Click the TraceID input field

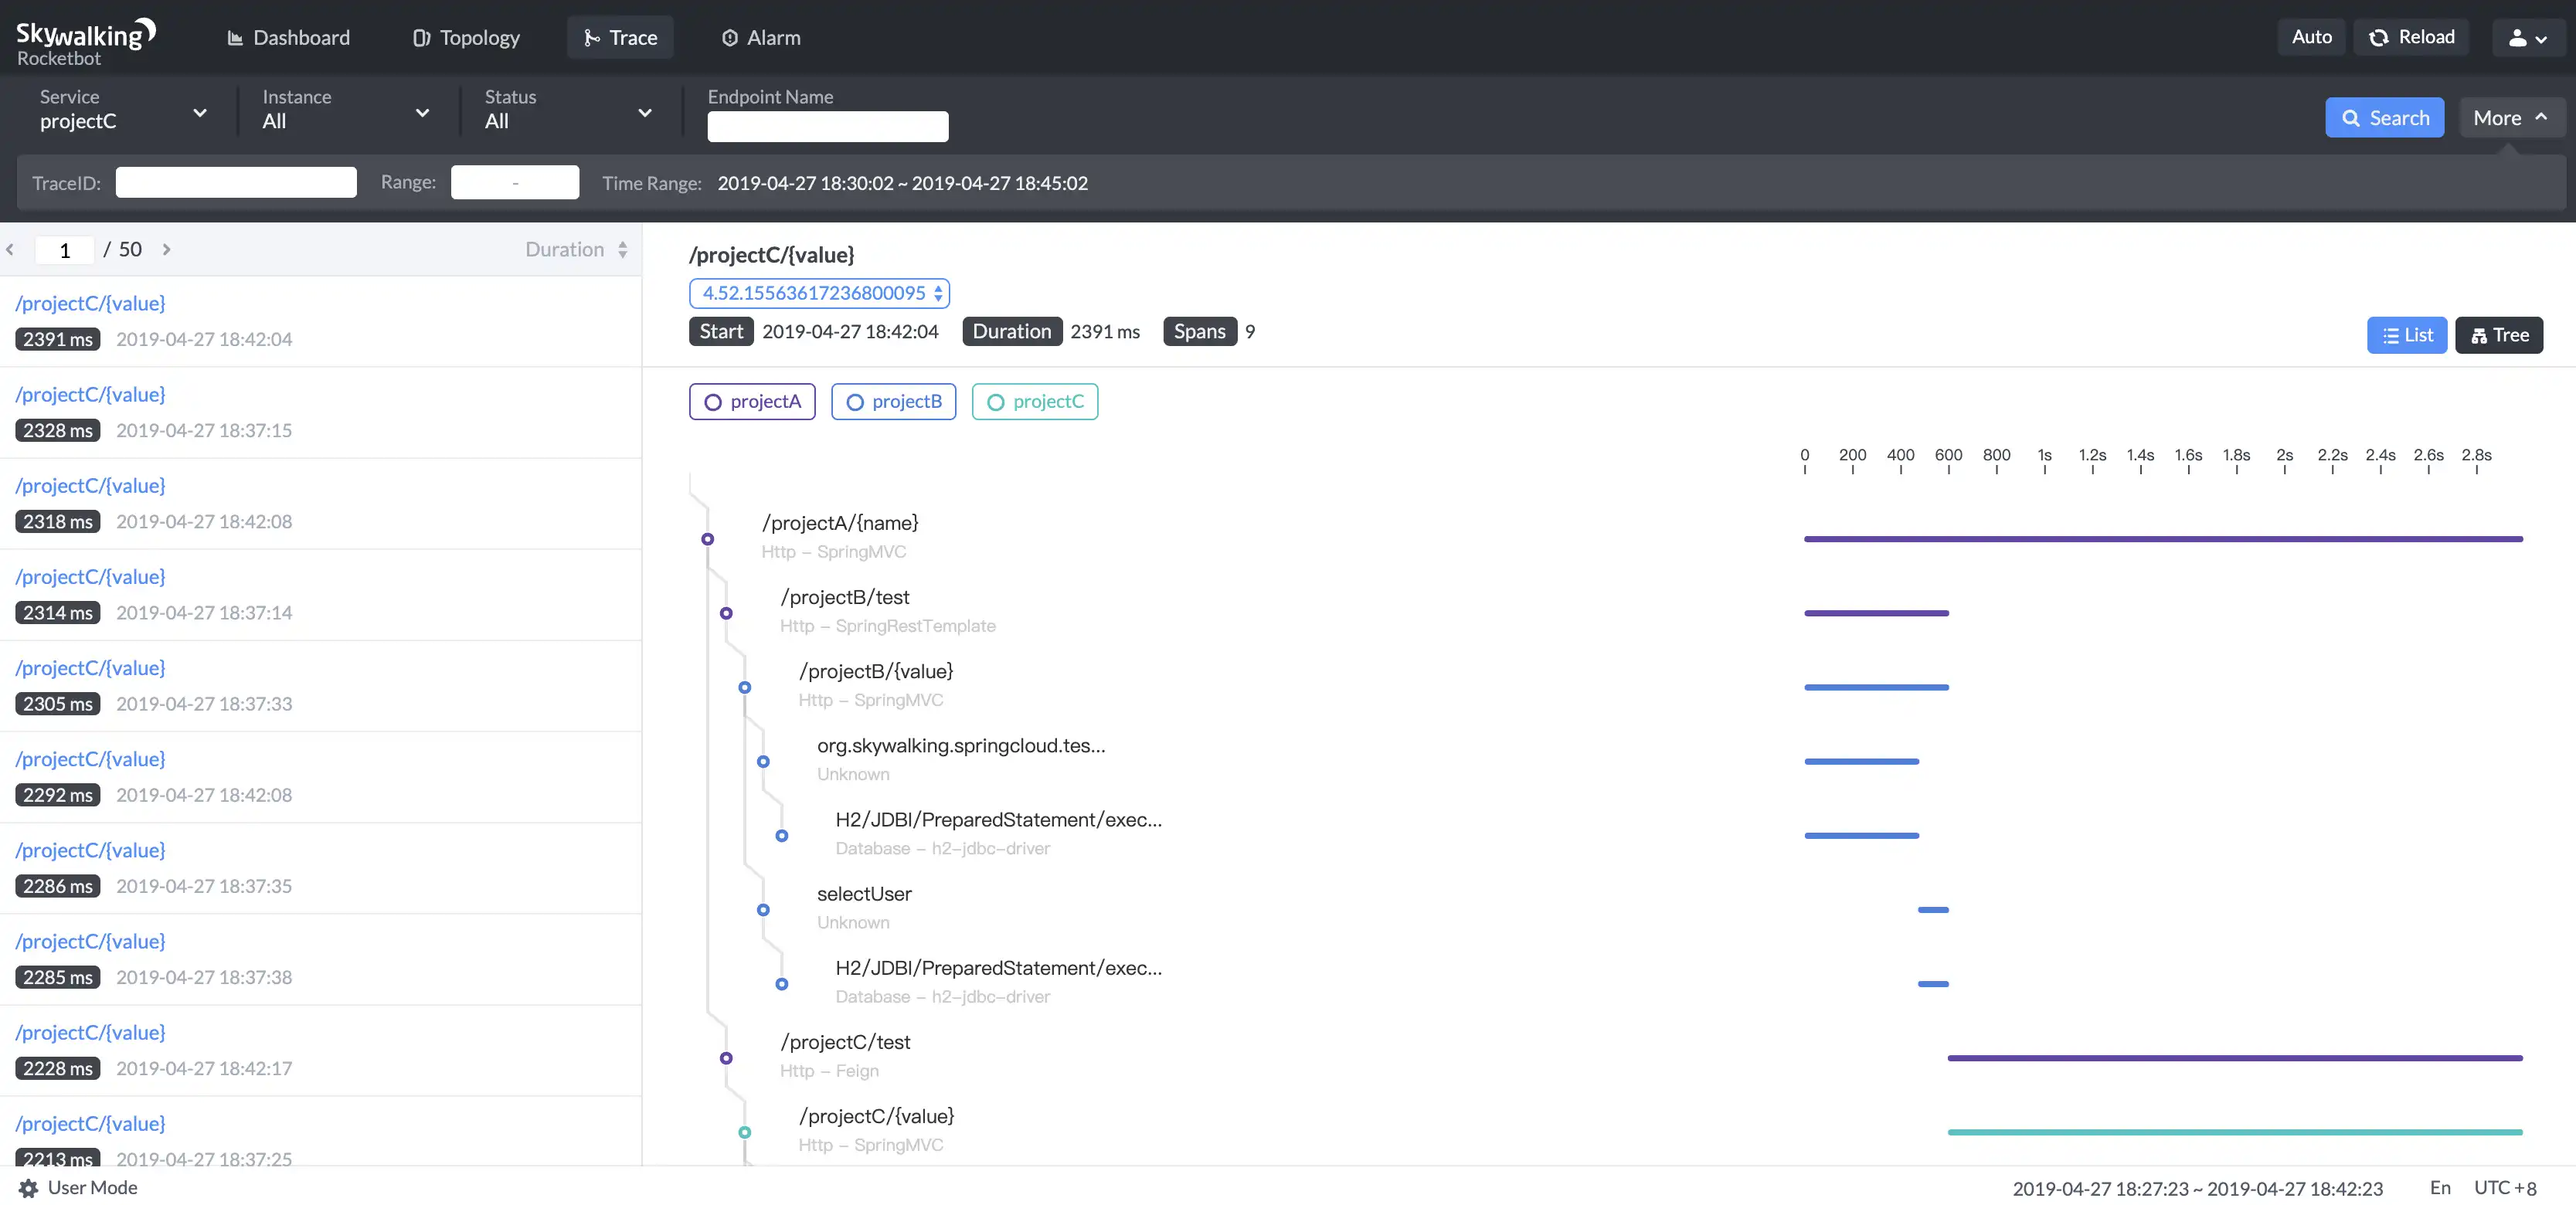click(235, 181)
